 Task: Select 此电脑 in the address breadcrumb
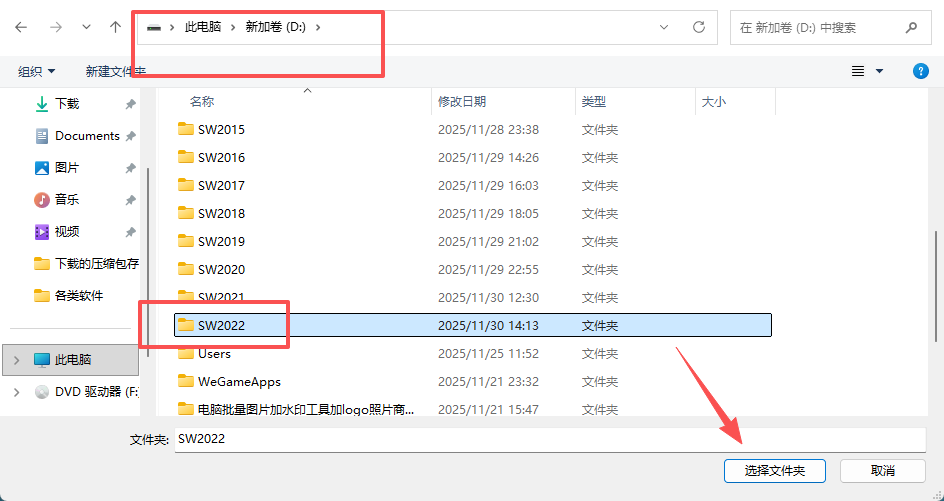point(203,27)
